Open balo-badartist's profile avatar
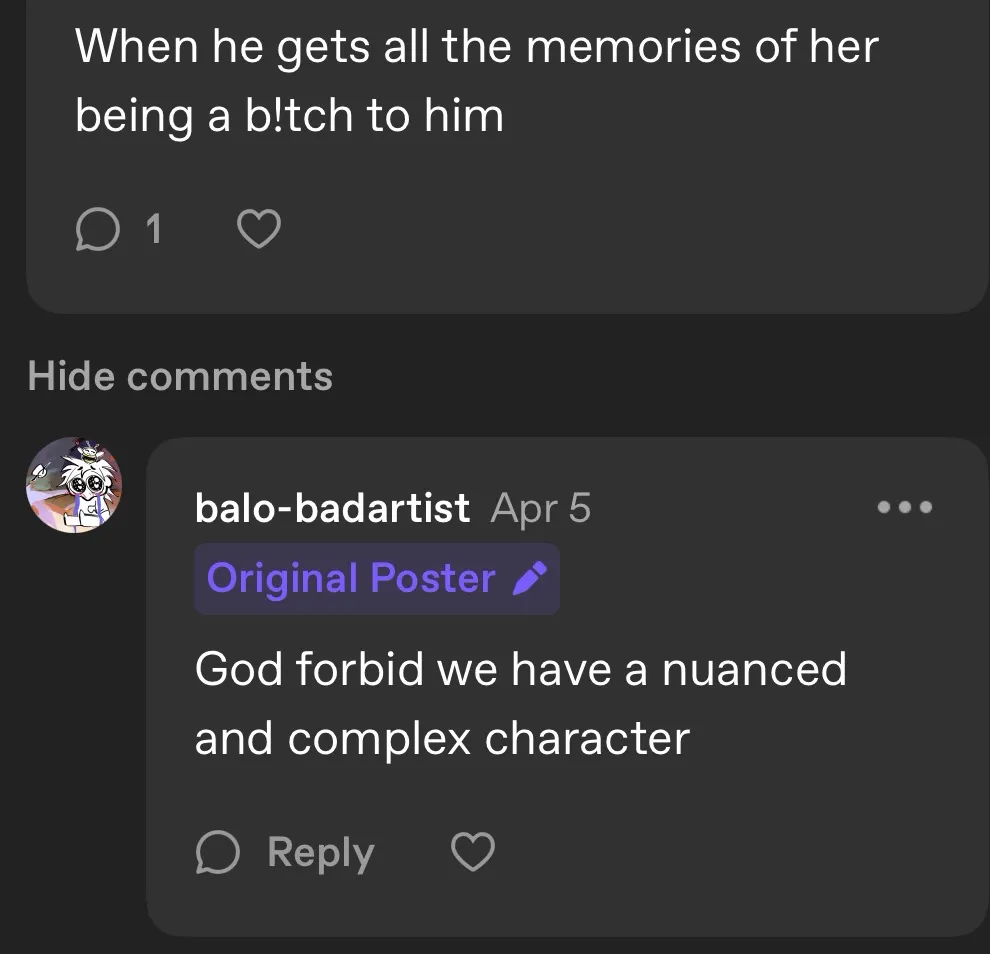Screen dimensions: 990x954 tap(74, 485)
